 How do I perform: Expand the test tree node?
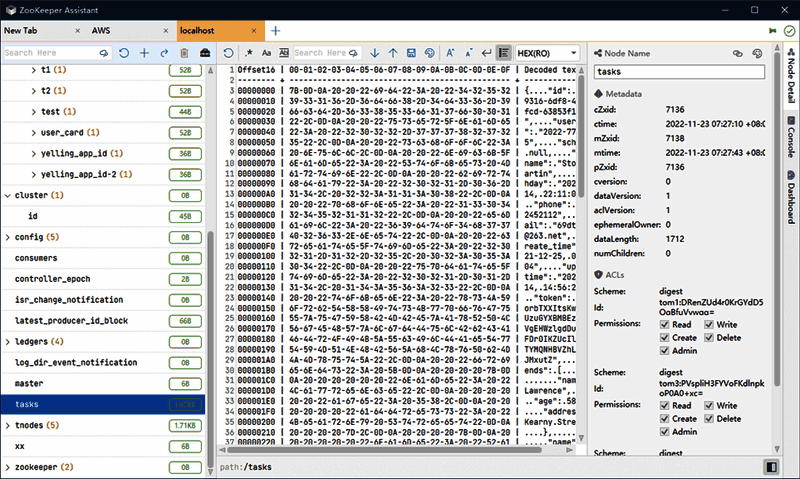coord(34,112)
